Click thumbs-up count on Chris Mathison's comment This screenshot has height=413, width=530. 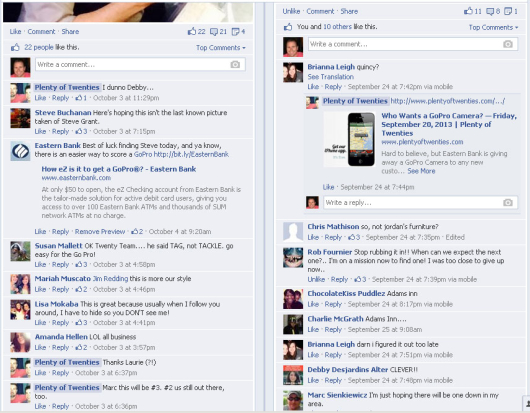pyautogui.click(x=354, y=237)
